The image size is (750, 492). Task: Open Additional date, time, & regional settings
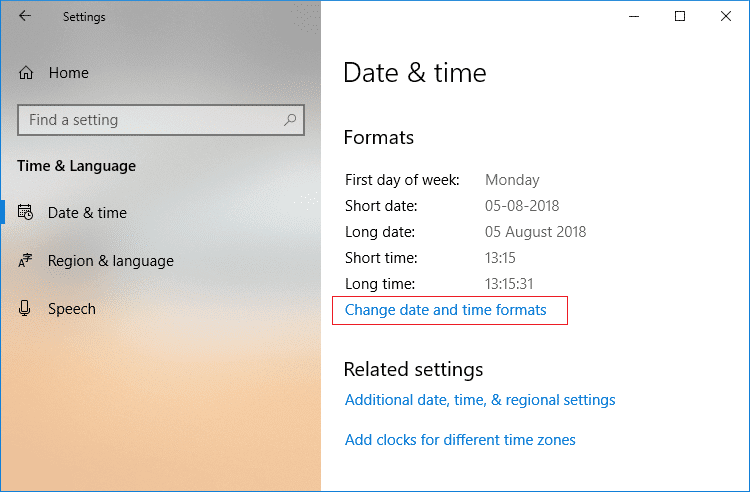(x=480, y=400)
